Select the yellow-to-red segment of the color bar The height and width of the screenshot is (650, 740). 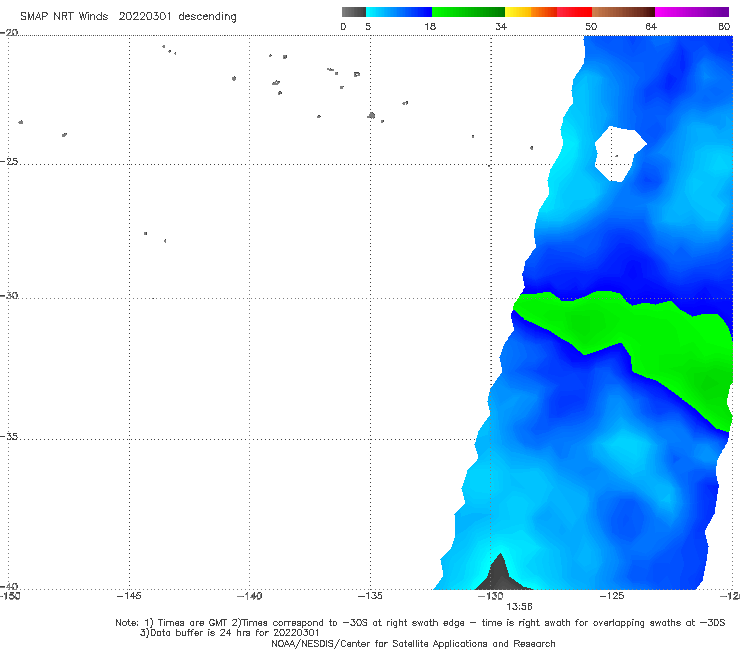548,12
